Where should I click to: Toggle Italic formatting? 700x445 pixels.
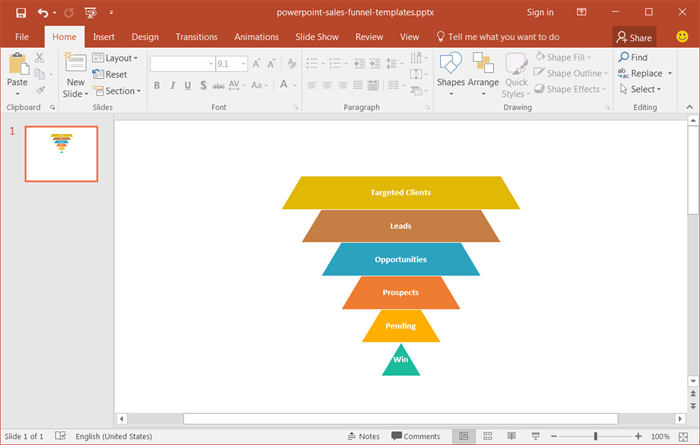coord(172,85)
